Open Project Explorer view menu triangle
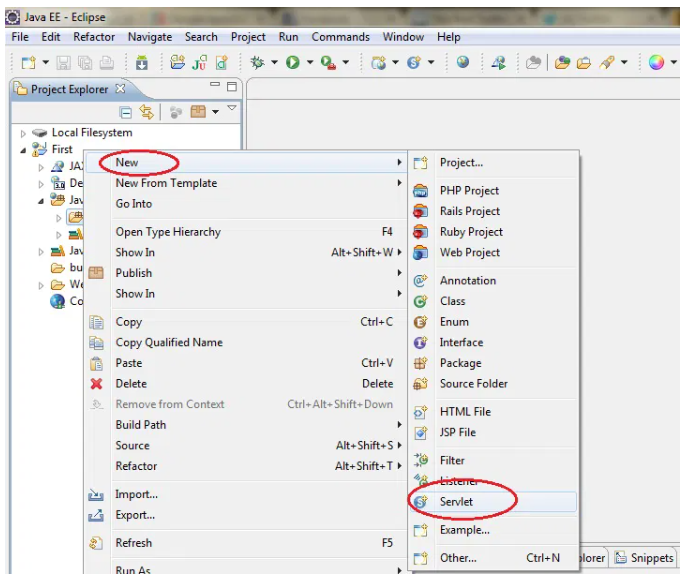Image resolution: width=689 pixels, height=582 pixels. click(x=232, y=109)
